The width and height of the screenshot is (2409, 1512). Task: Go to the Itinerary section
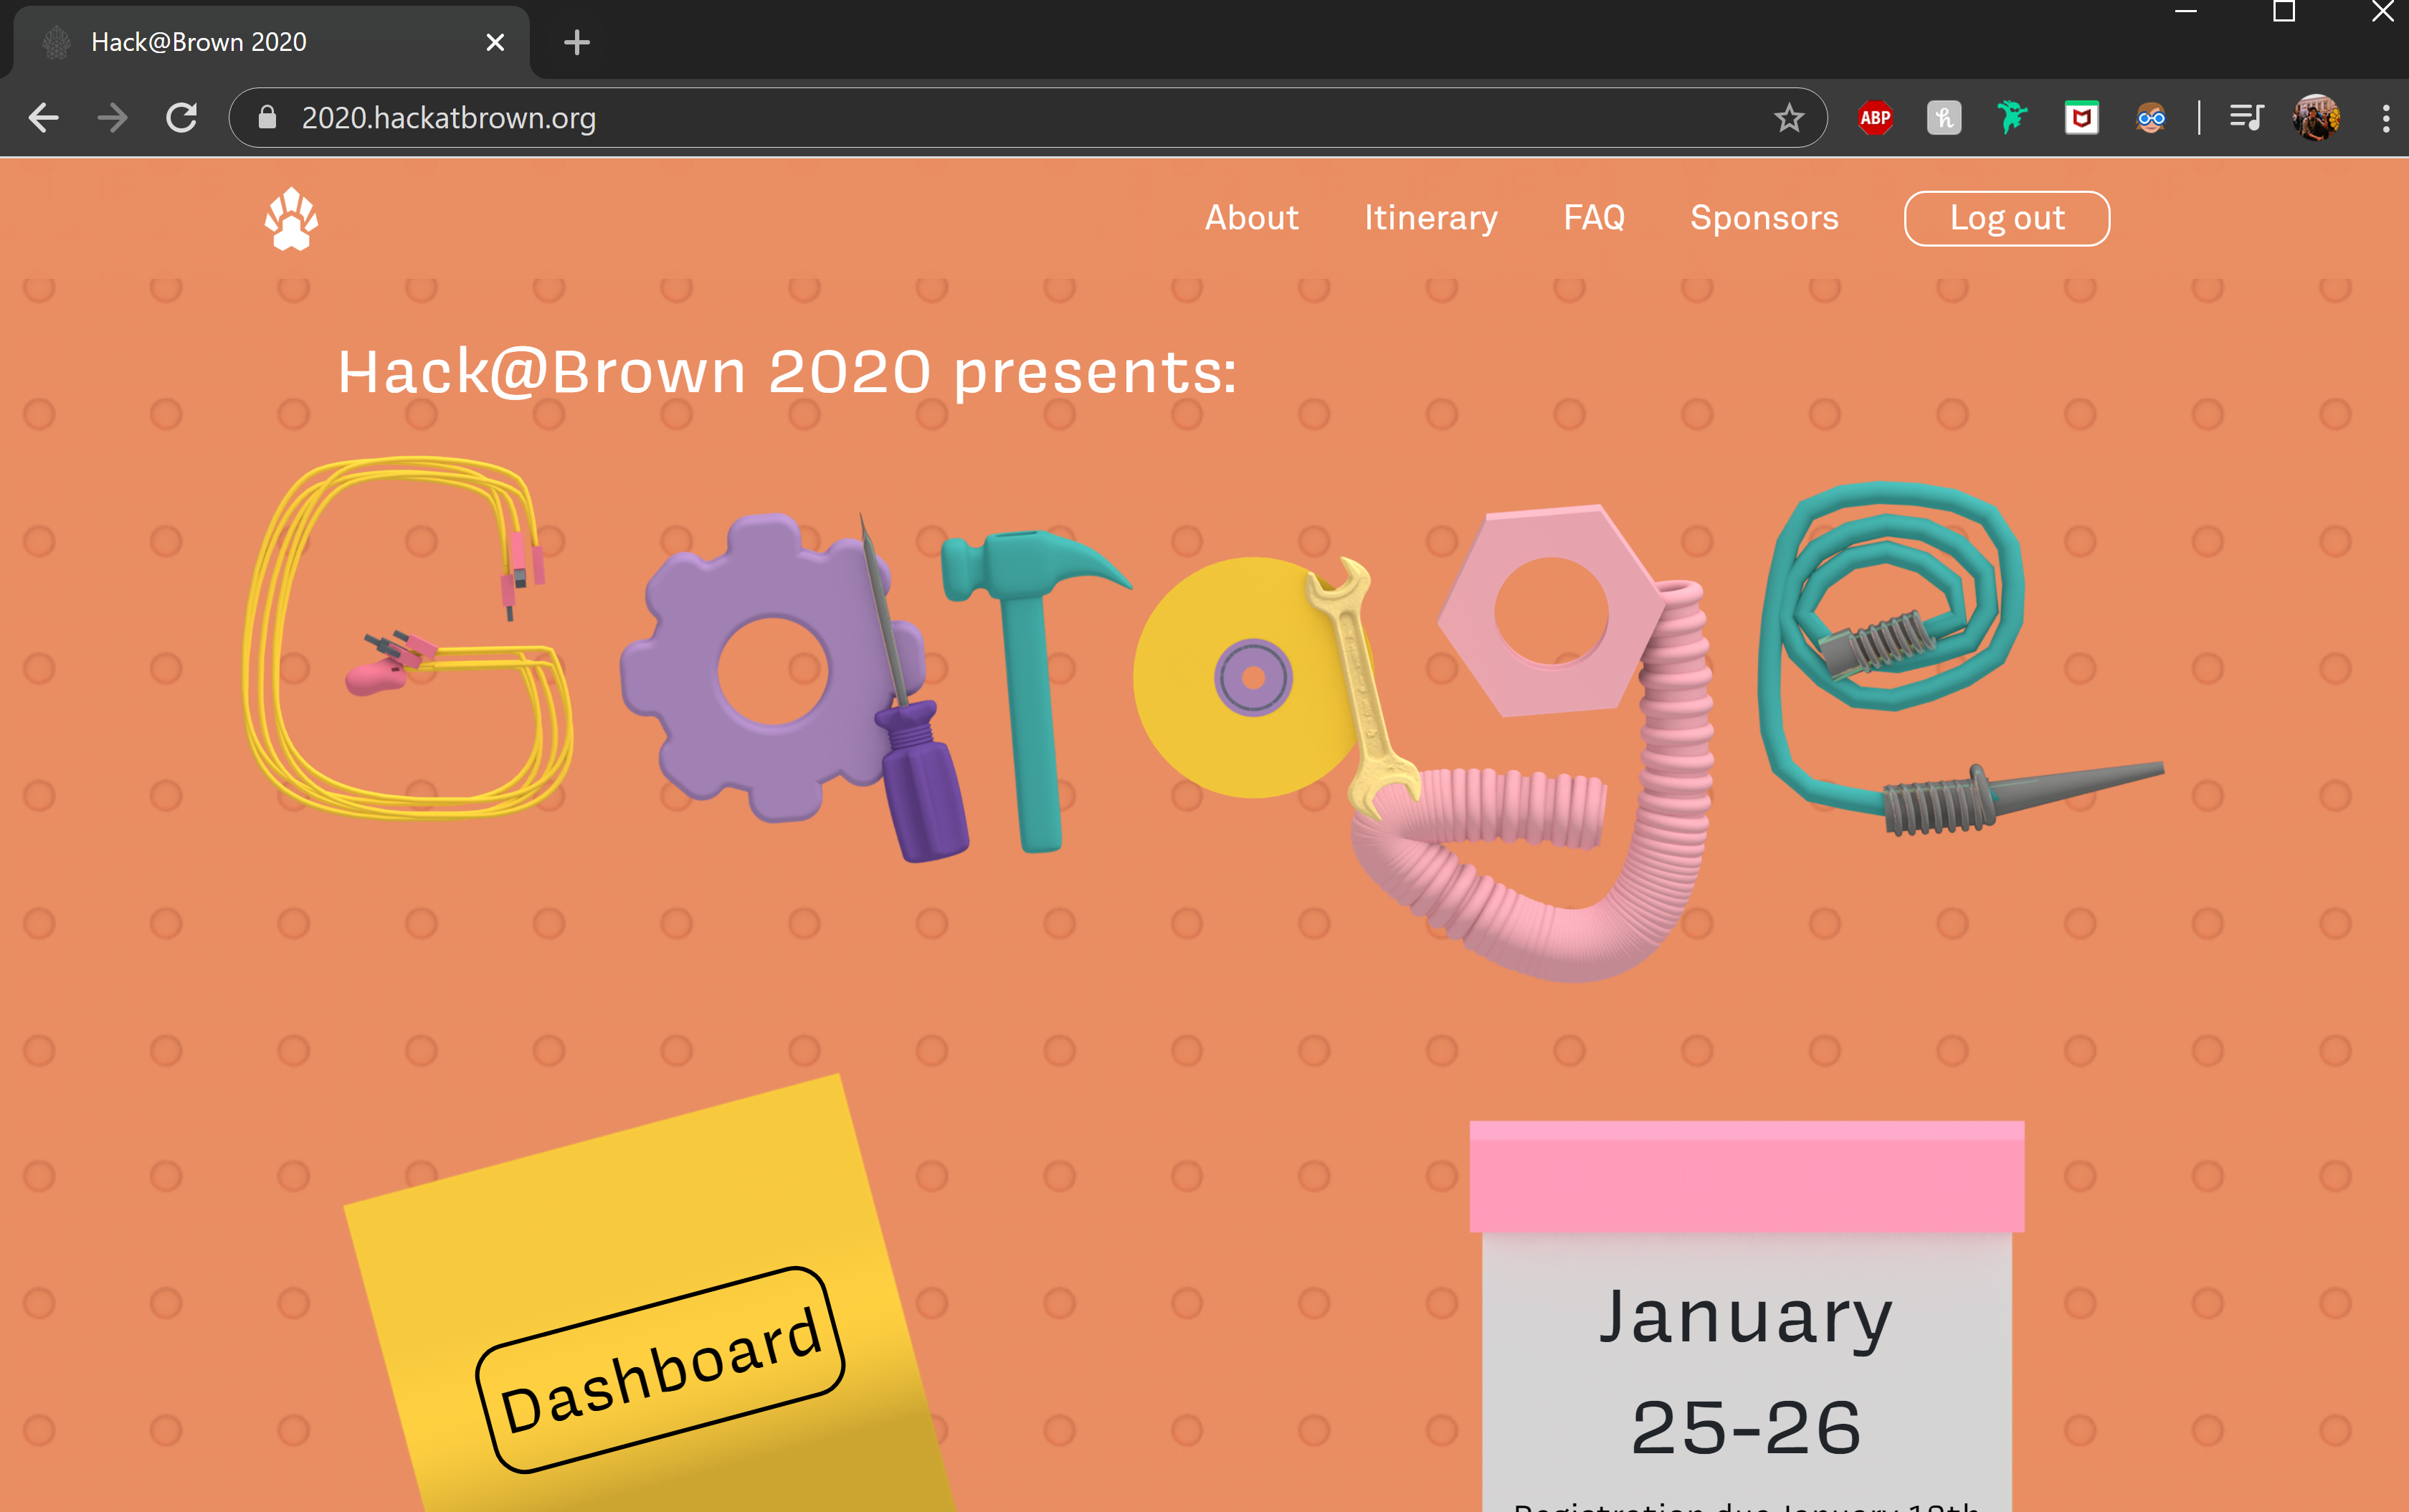[x=1431, y=218]
